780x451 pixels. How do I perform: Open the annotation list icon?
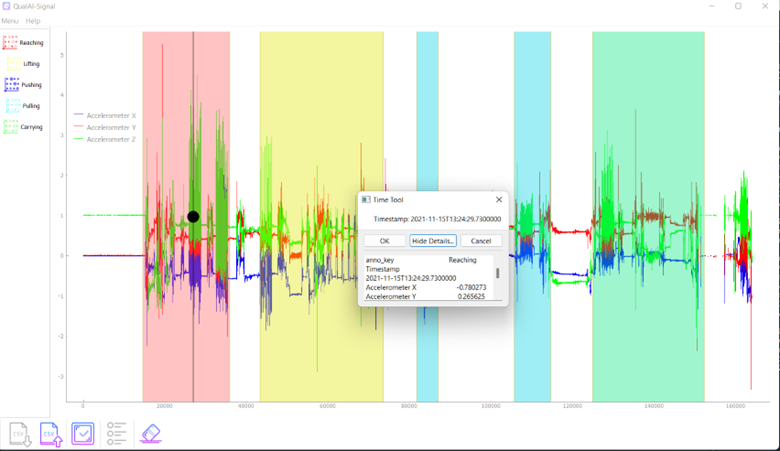pos(116,434)
